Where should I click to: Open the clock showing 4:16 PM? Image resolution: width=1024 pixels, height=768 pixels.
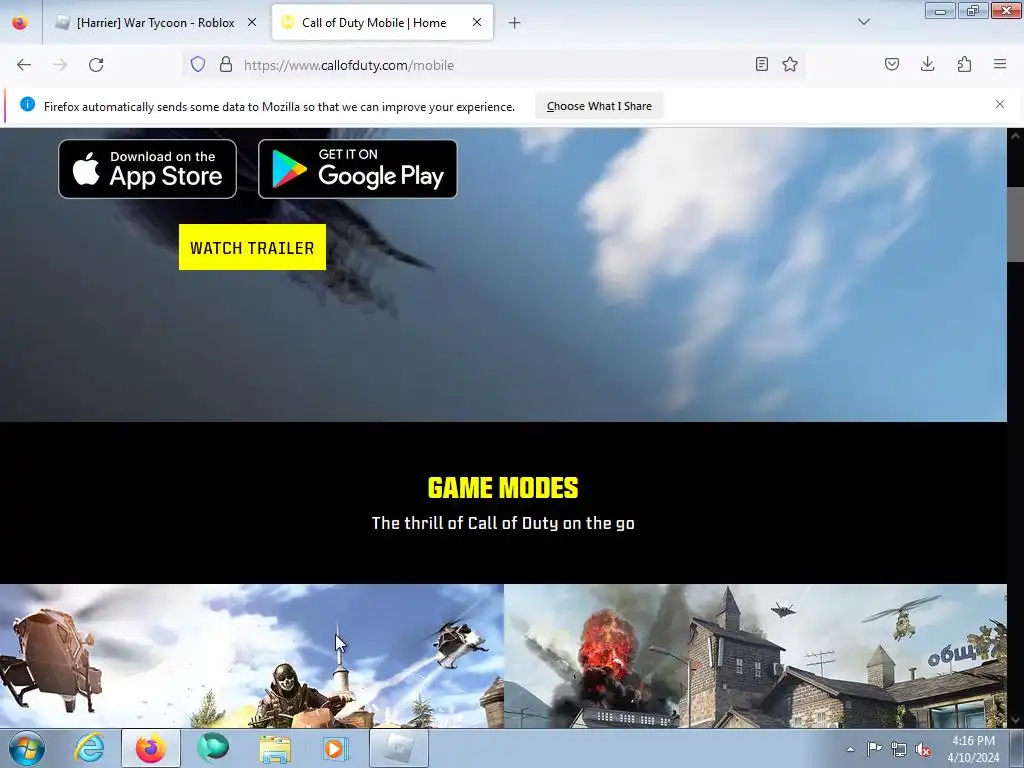(x=973, y=749)
